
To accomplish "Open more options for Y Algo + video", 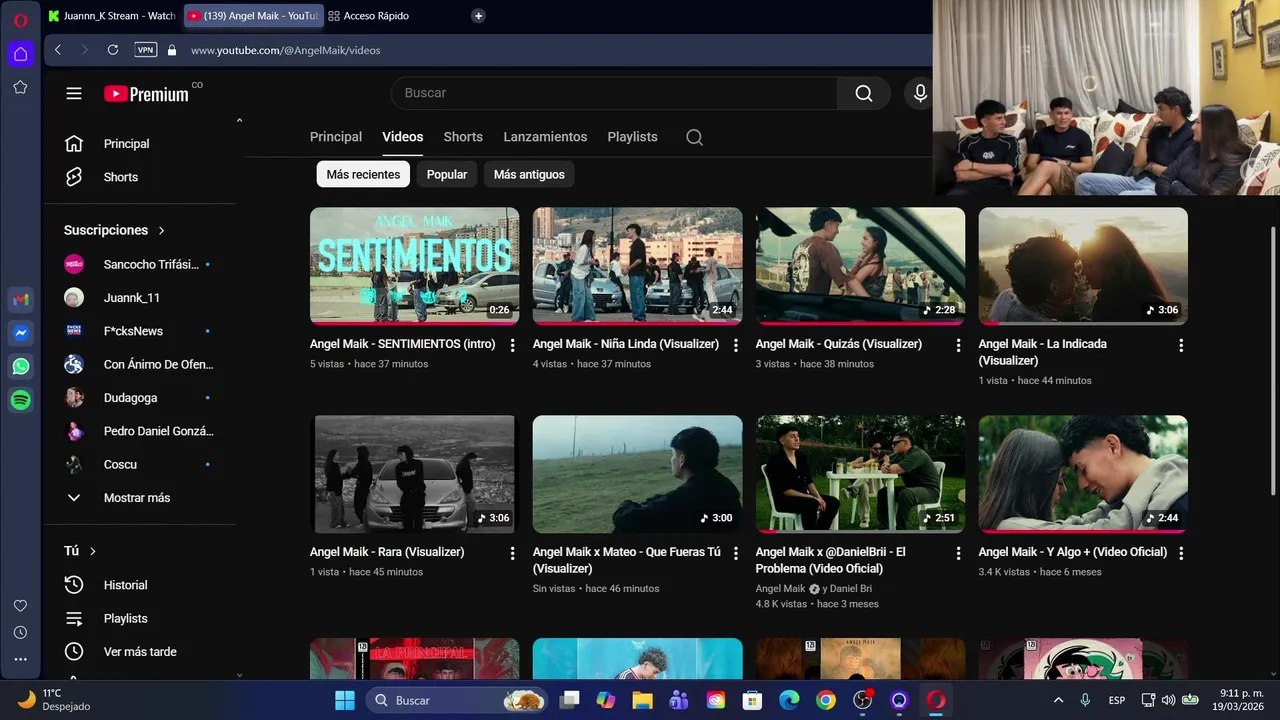I will point(1181,553).
